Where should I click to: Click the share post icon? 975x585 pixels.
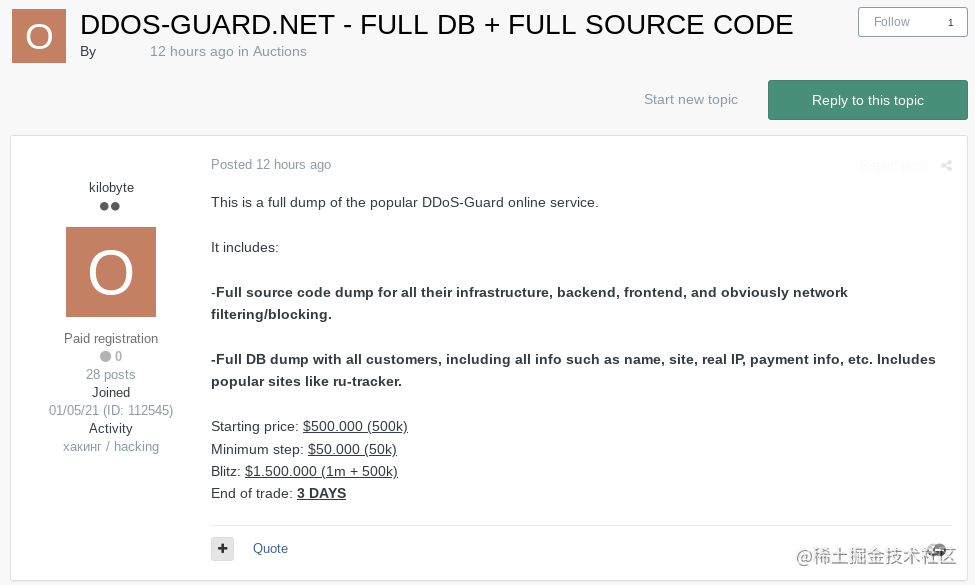click(x=946, y=166)
